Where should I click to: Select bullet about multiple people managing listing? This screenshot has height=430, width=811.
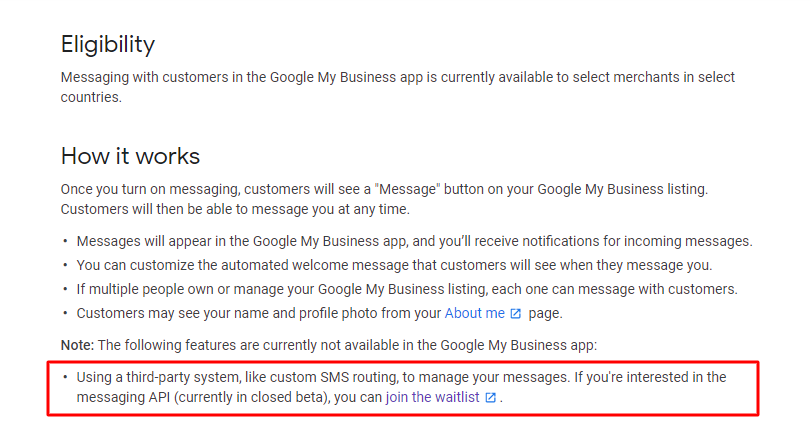(x=407, y=289)
